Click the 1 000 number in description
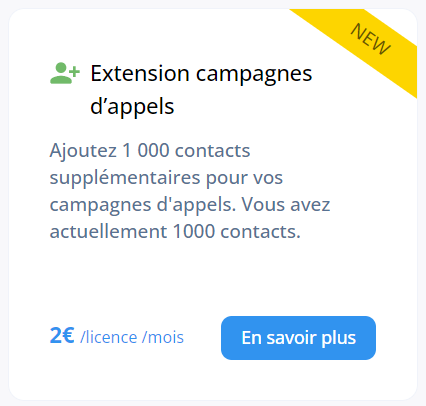Viewport: 426px width, 406px height. [146, 151]
